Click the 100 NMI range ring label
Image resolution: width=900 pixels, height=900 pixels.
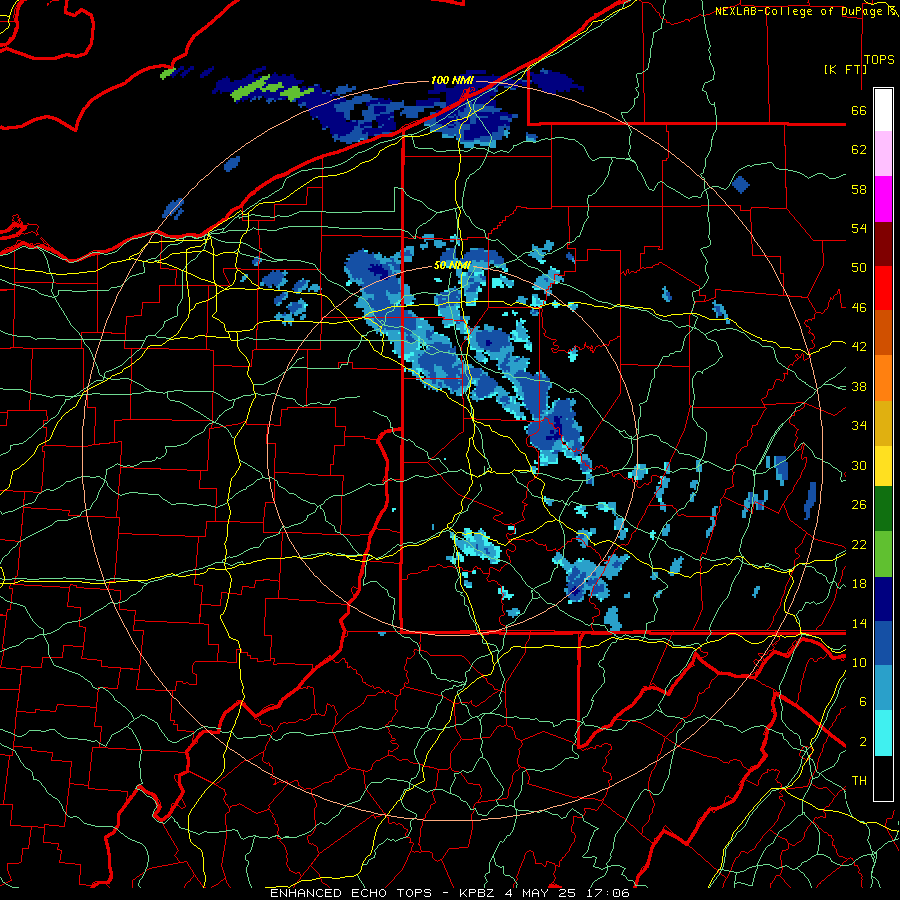[452, 80]
